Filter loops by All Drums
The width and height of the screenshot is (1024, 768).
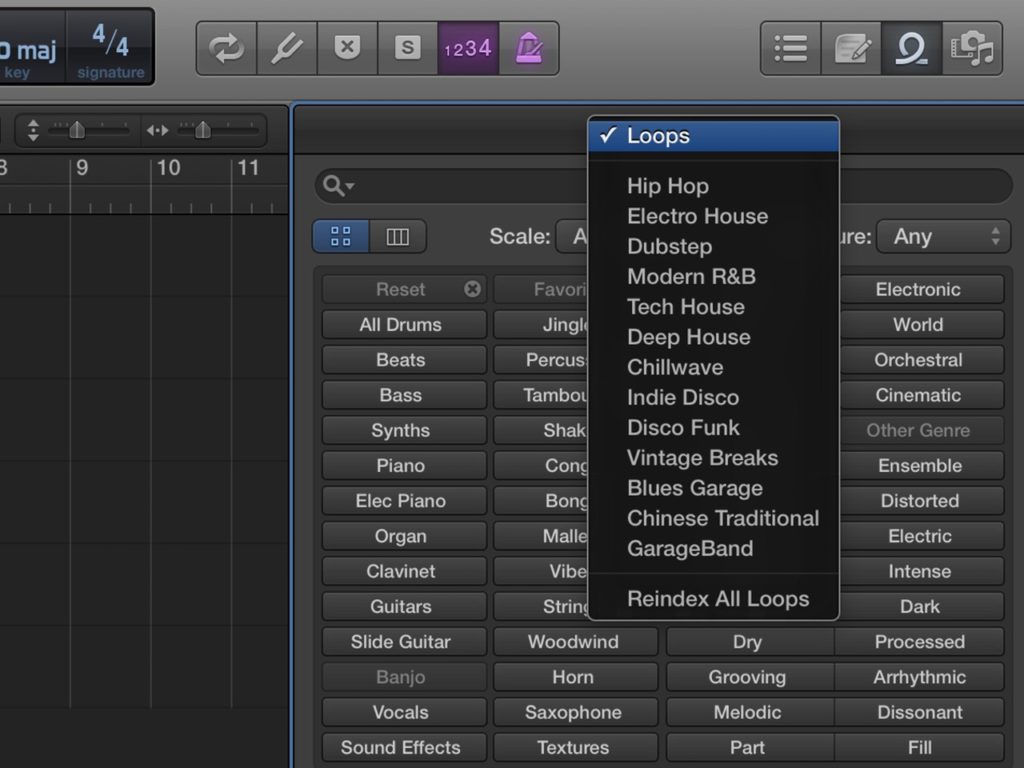coord(400,324)
